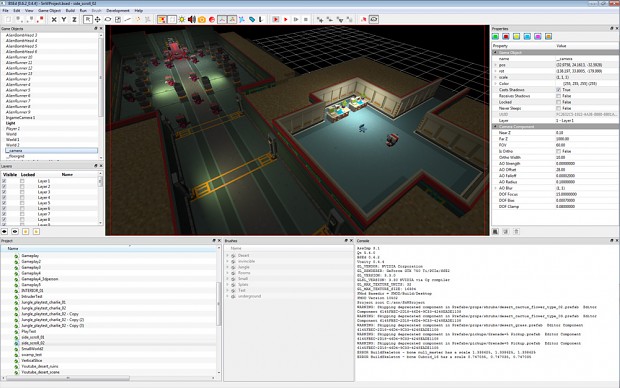The width and height of the screenshot is (620, 388).
Task: Open Youtube_desert_ruins in Project list
Action: (x=40, y=366)
